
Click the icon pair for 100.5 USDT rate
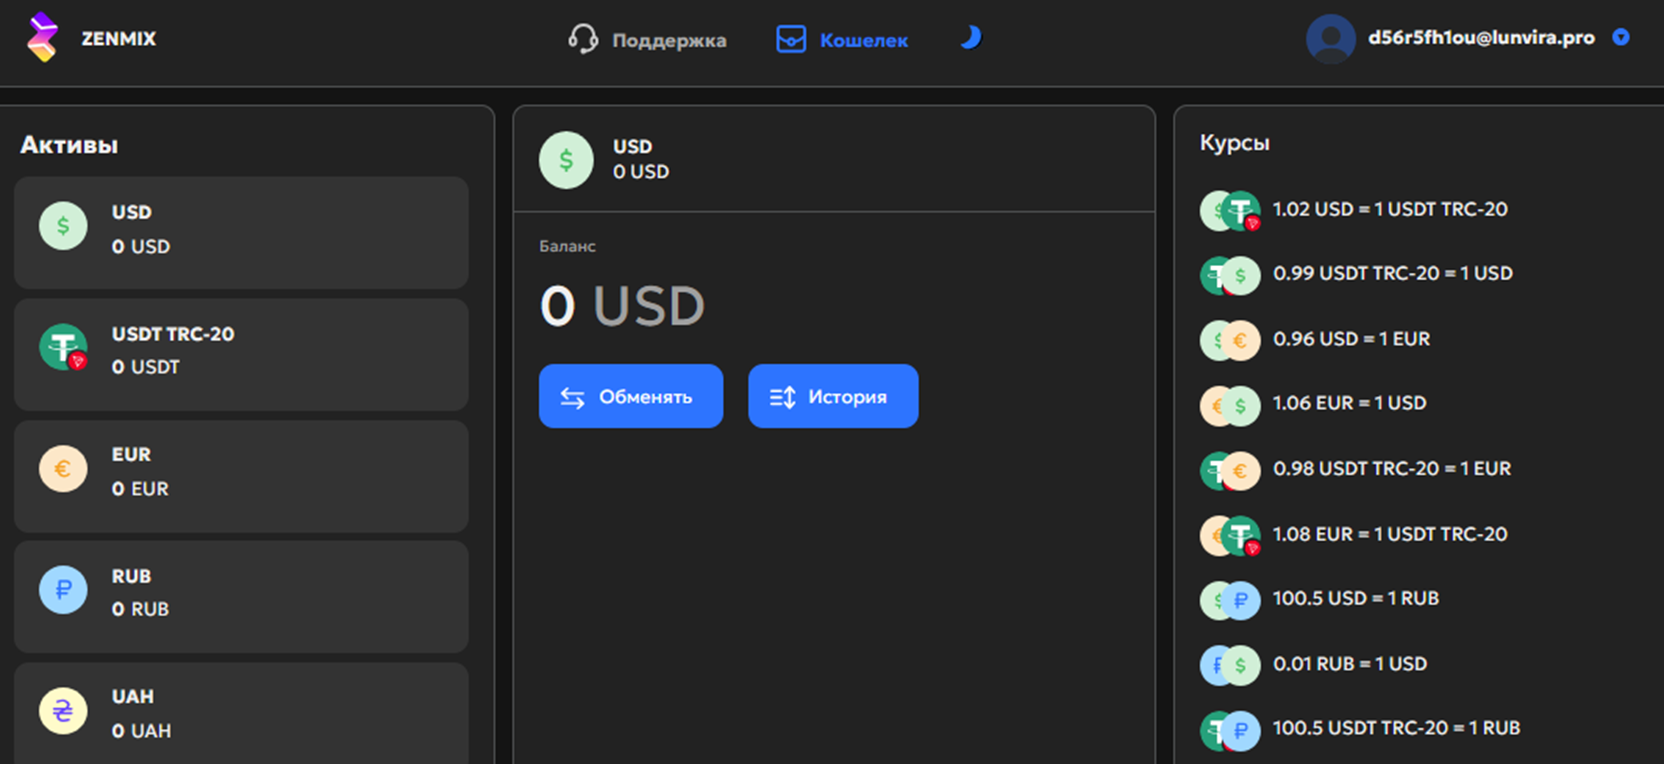point(1230,731)
